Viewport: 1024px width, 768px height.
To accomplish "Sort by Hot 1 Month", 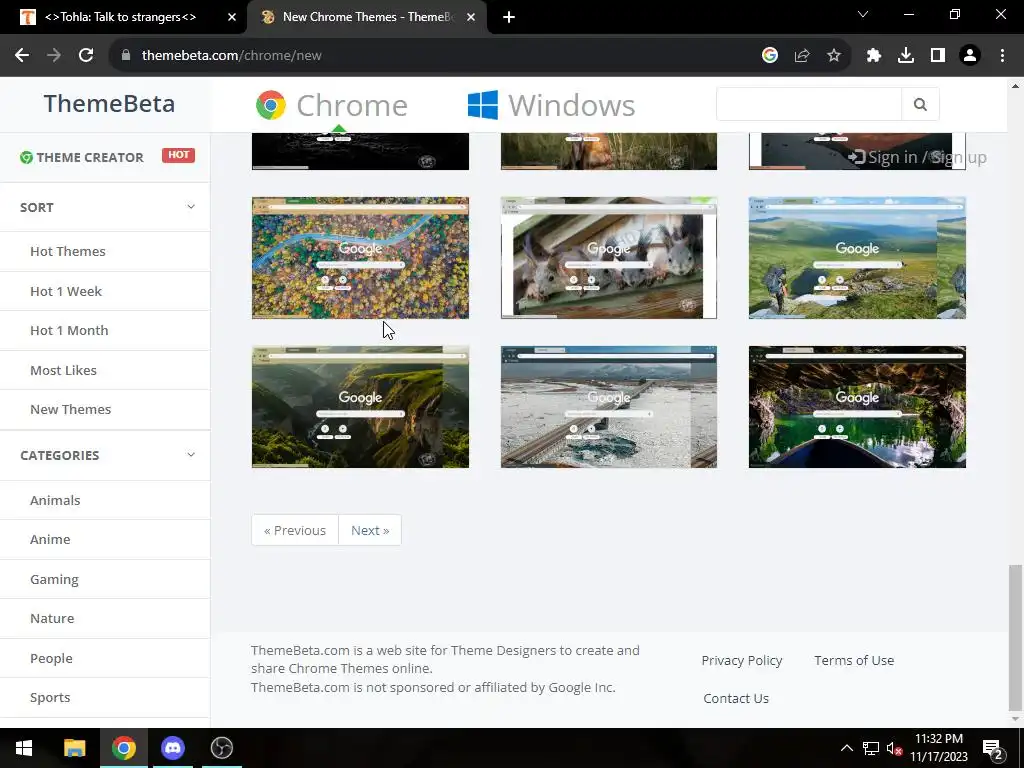I will (69, 330).
